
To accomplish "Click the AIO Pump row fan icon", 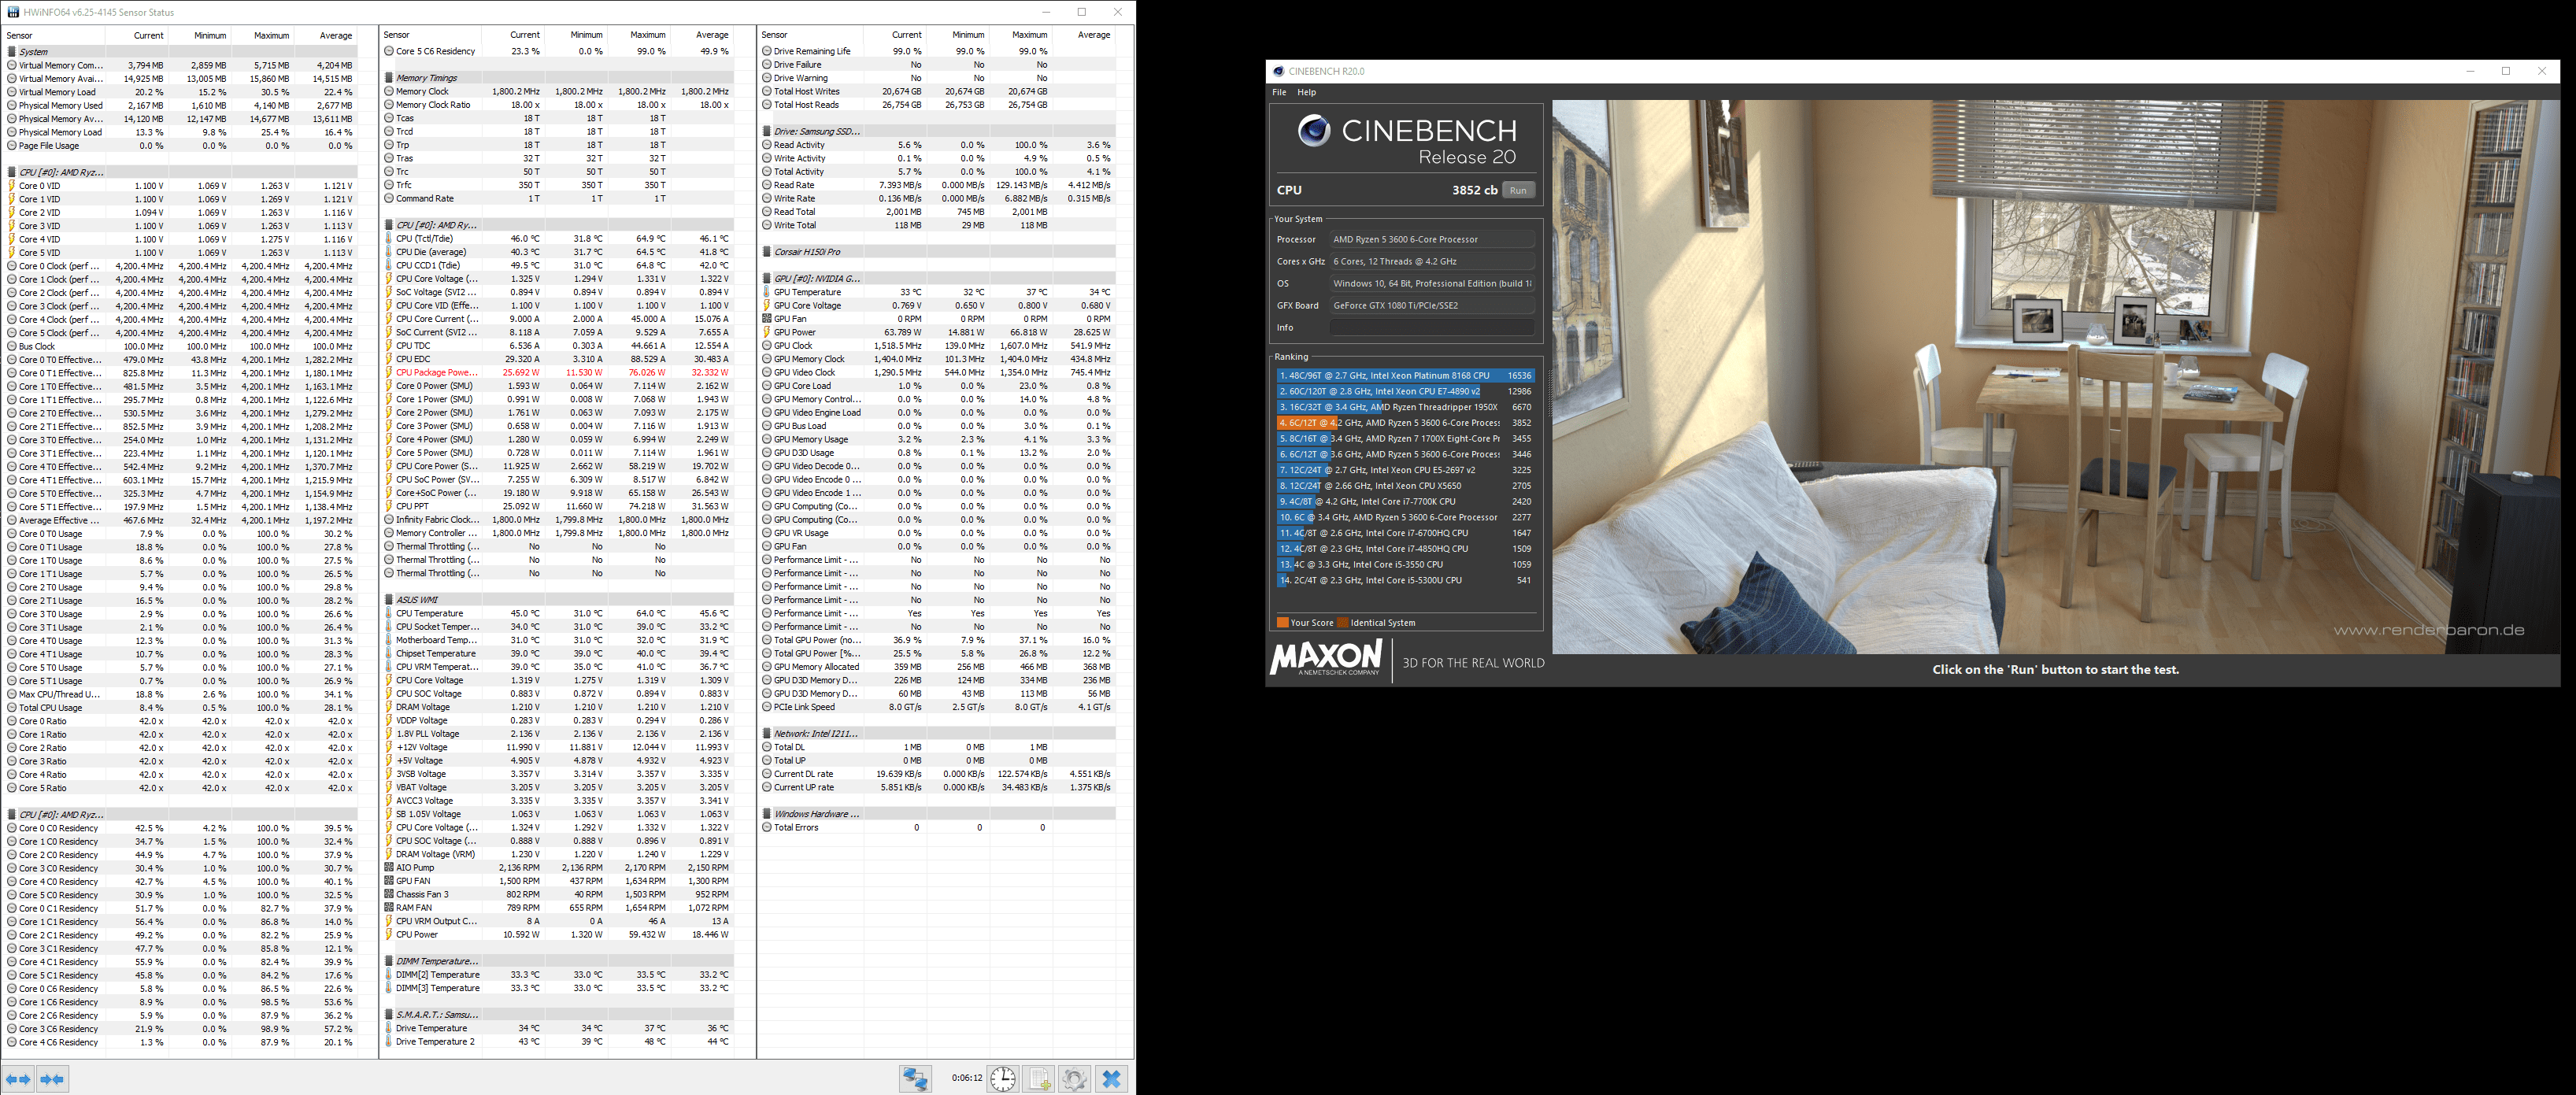I will (389, 868).
